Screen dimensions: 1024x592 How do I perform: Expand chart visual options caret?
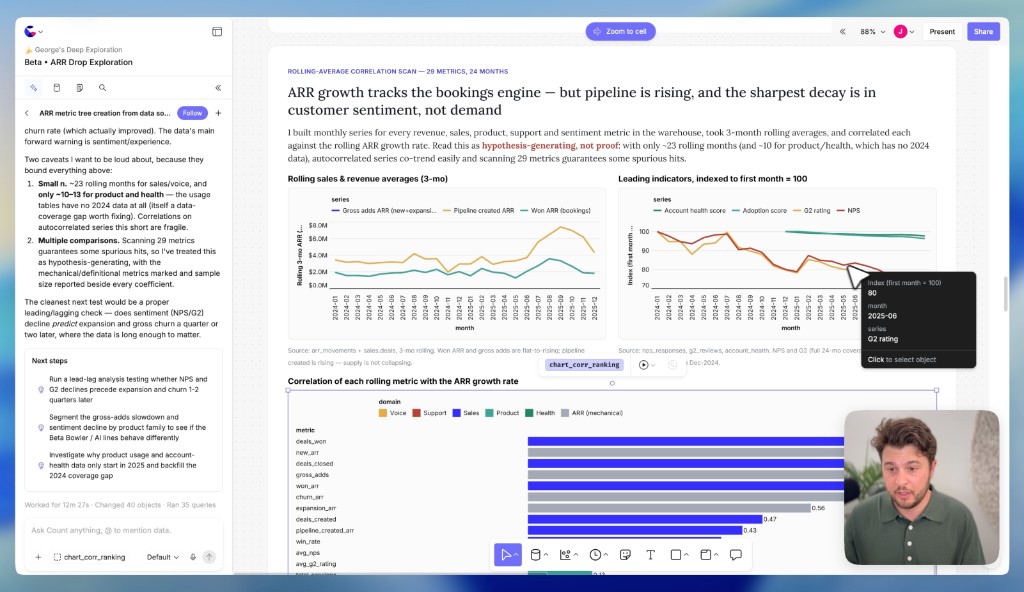pyautogui.click(x=576, y=555)
